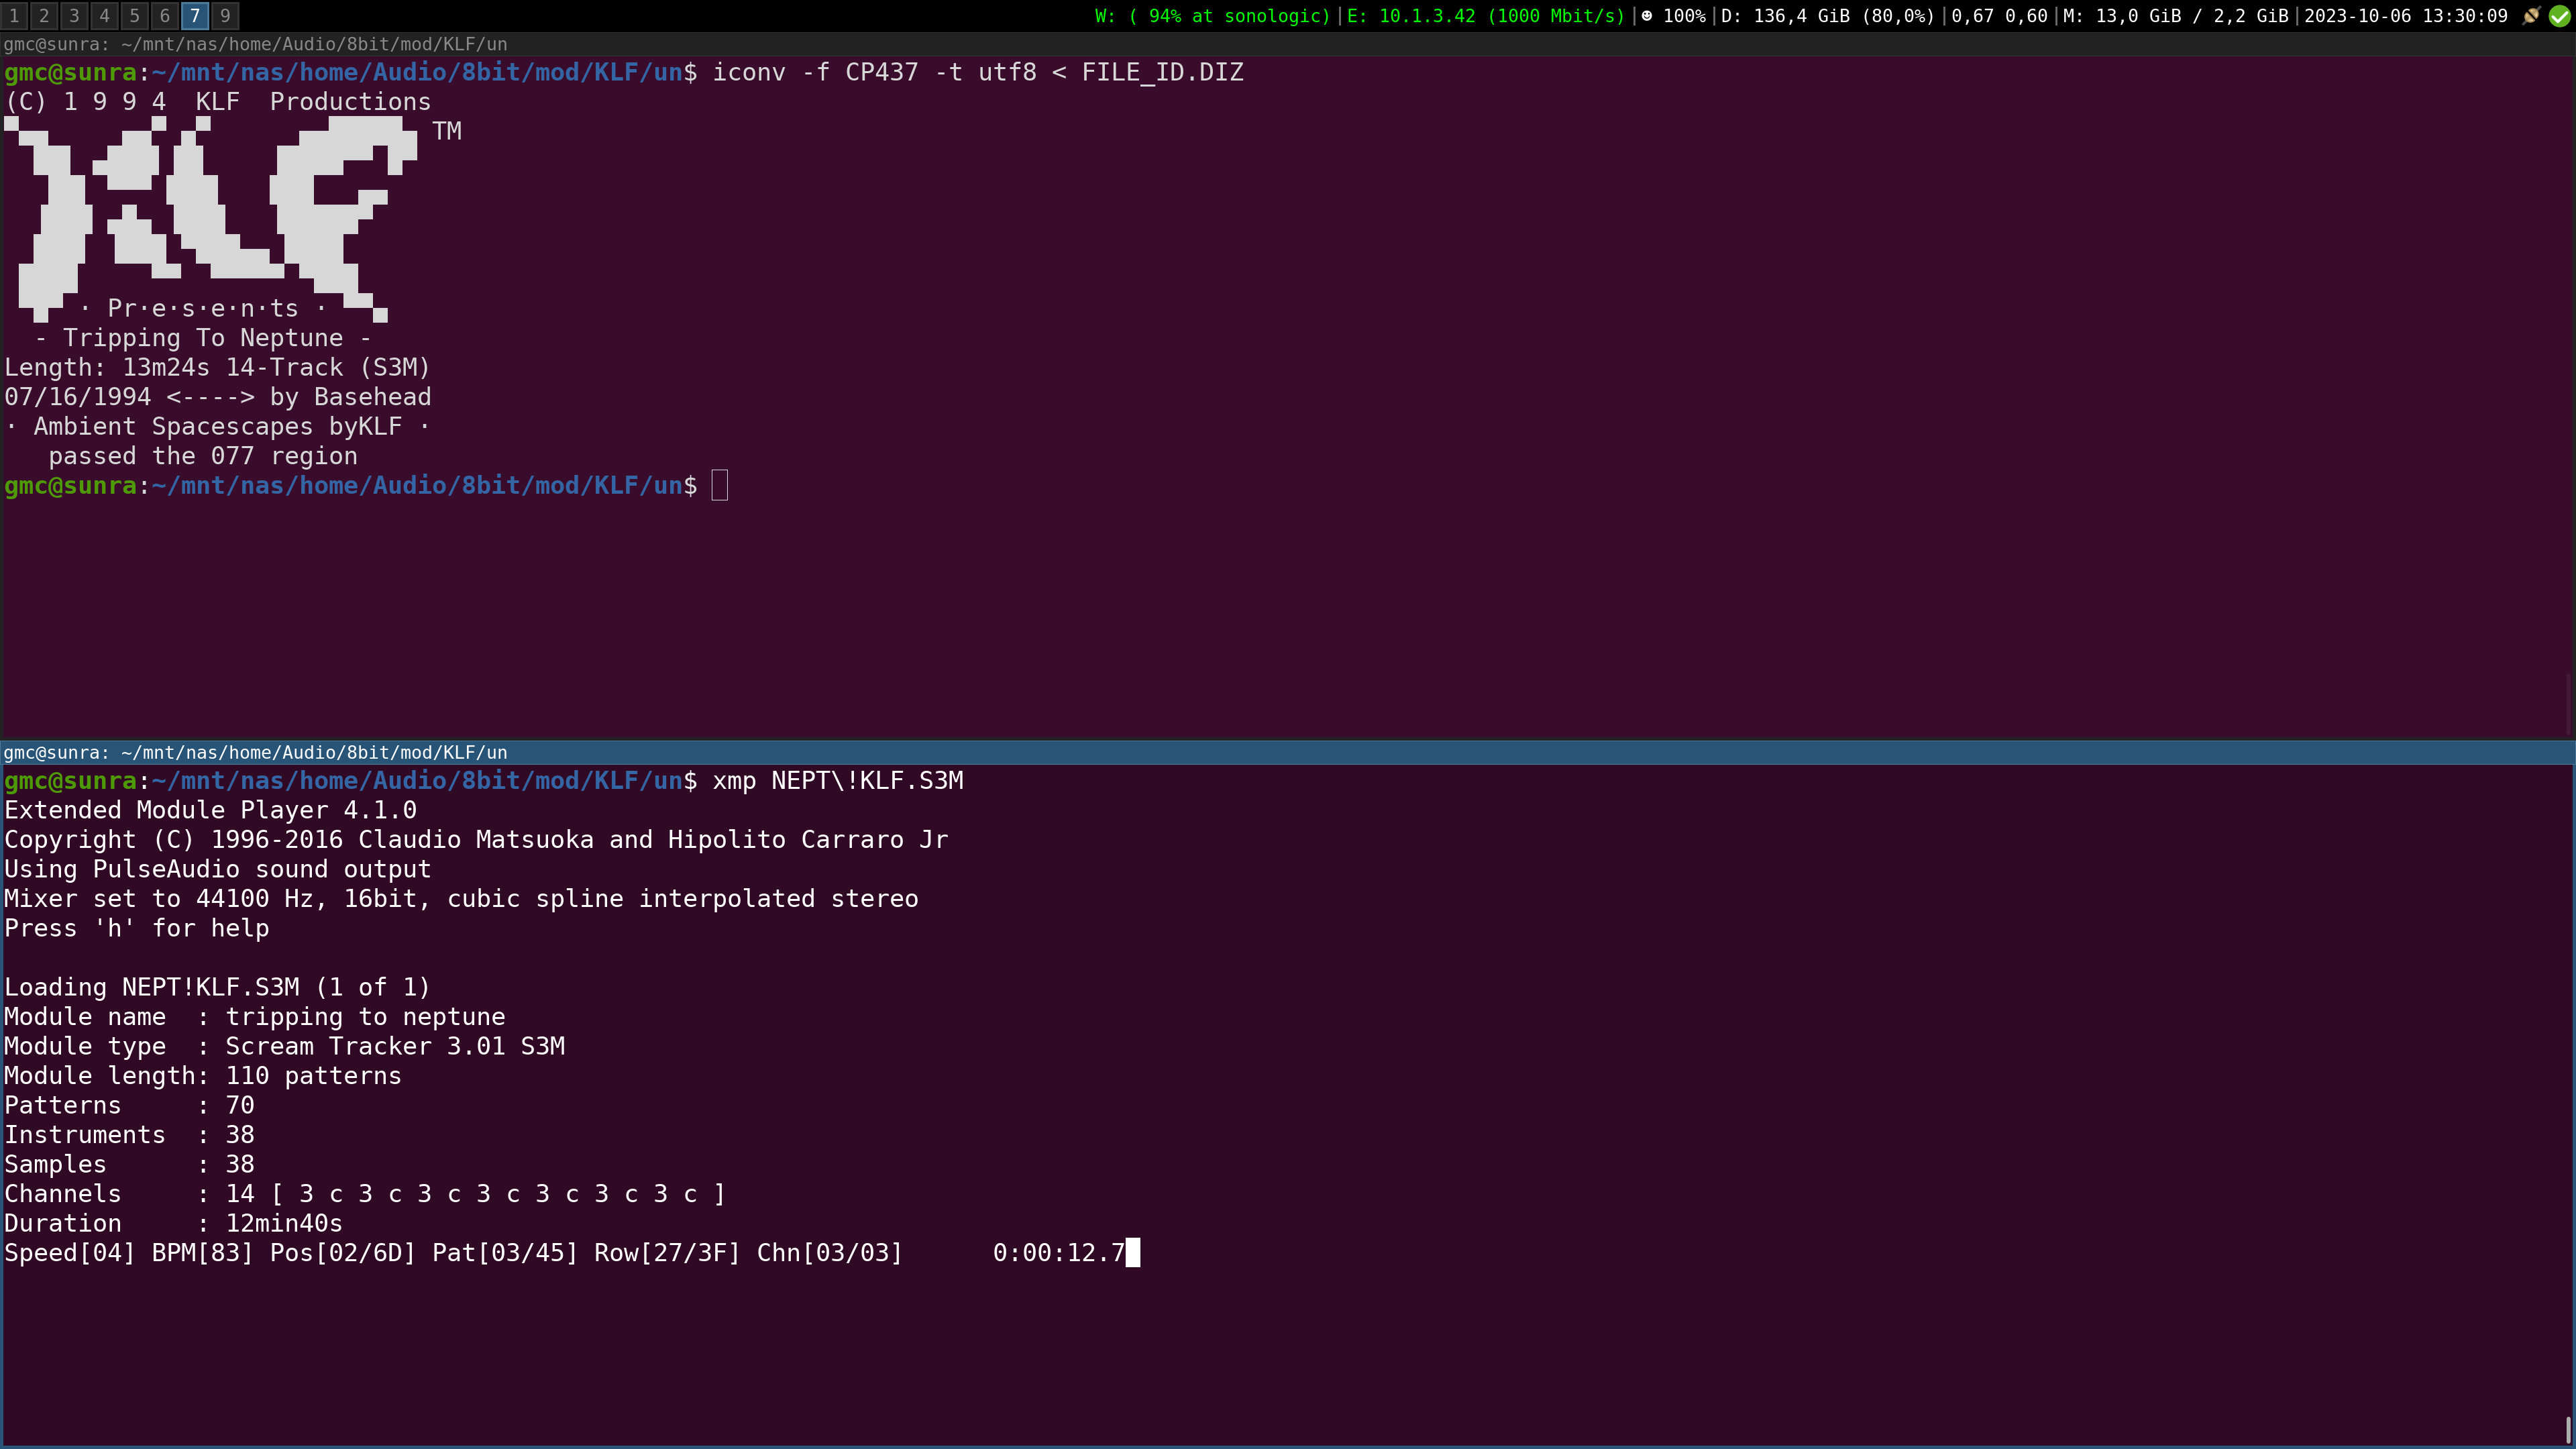2576x1449 pixels.
Task: Click the 'Samples : 38' line
Action: (x=130, y=1164)
